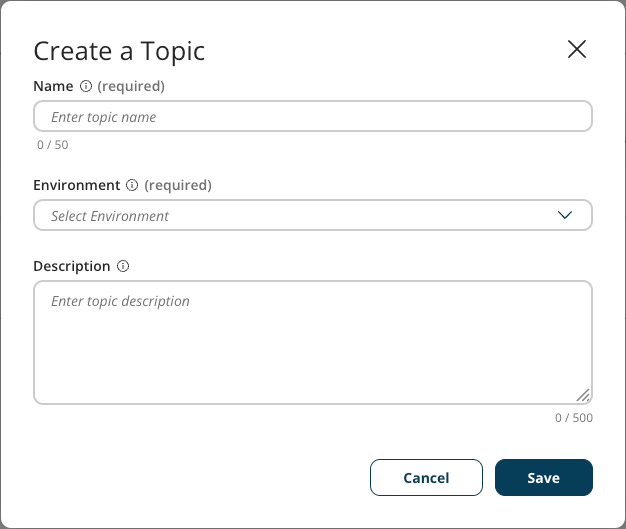Click the info icon beside Name
Image resolution: width=626 pixels, height=529 pixels.
point(86,86)
